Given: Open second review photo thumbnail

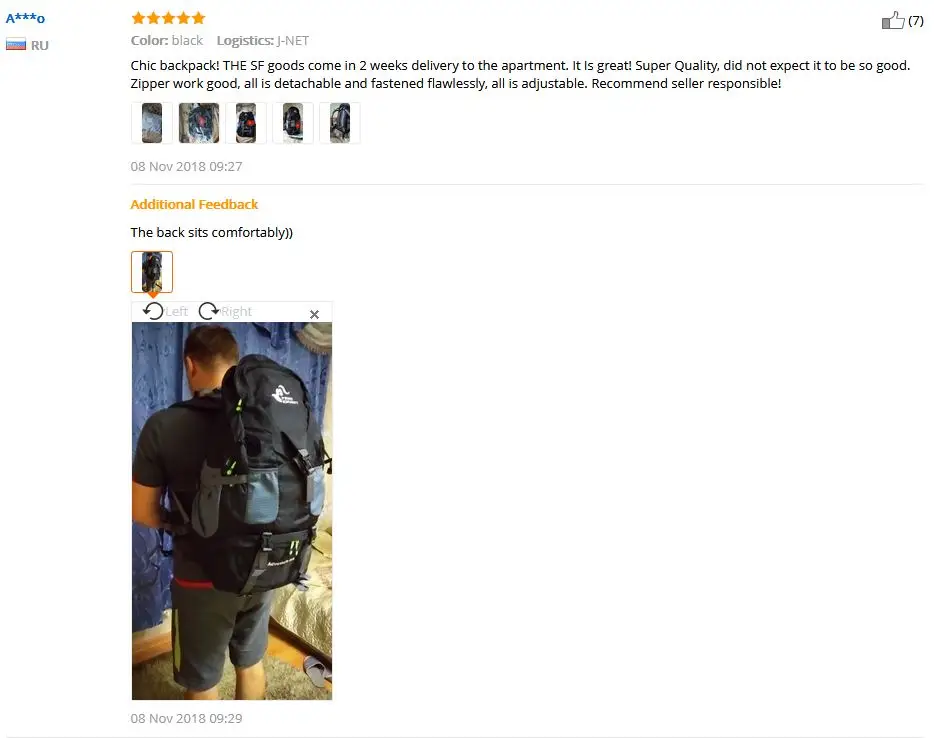Looking at the screenshot, I should (x=199, y=123).
